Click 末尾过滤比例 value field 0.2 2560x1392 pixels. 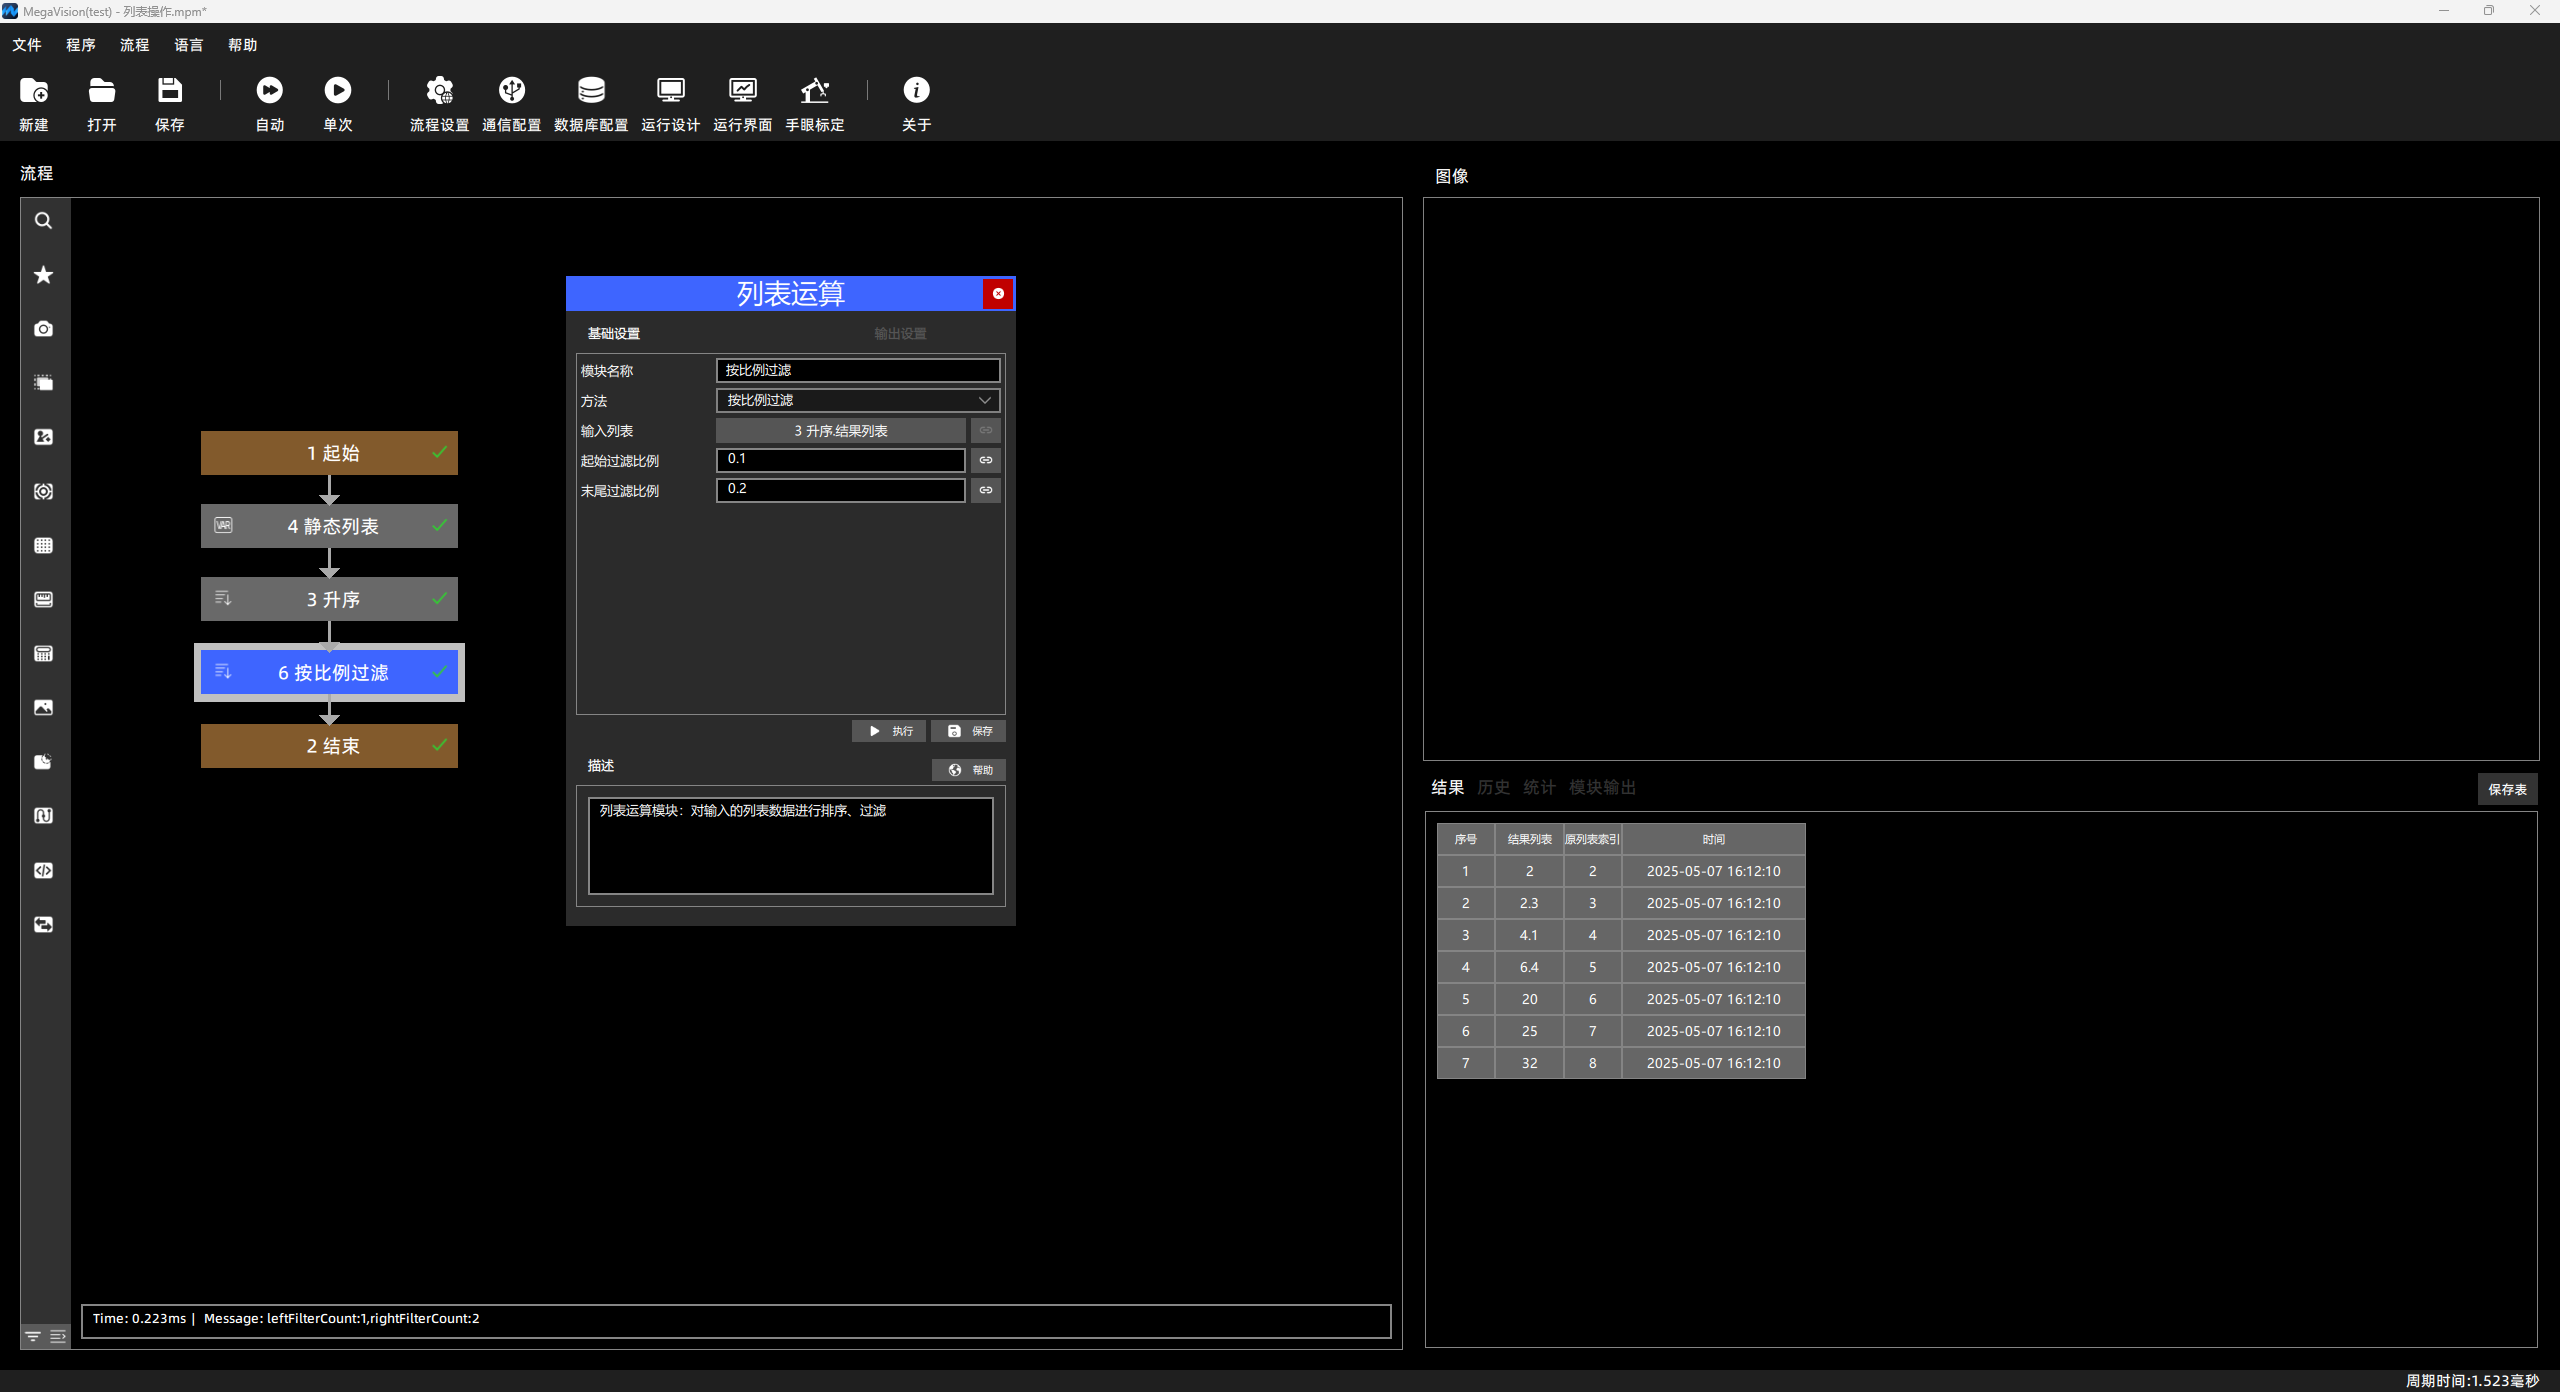click(841, 490)
